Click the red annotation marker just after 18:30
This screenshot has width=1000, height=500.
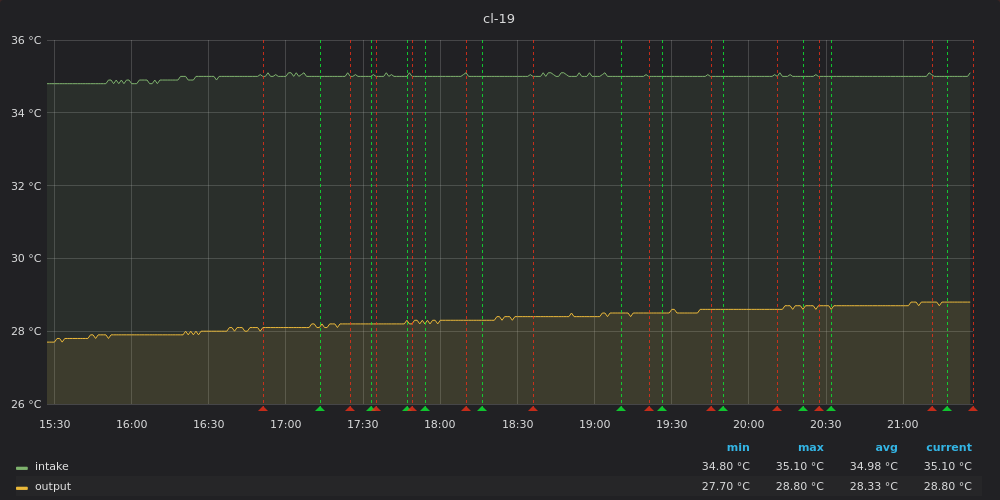[x=533, y=408]
